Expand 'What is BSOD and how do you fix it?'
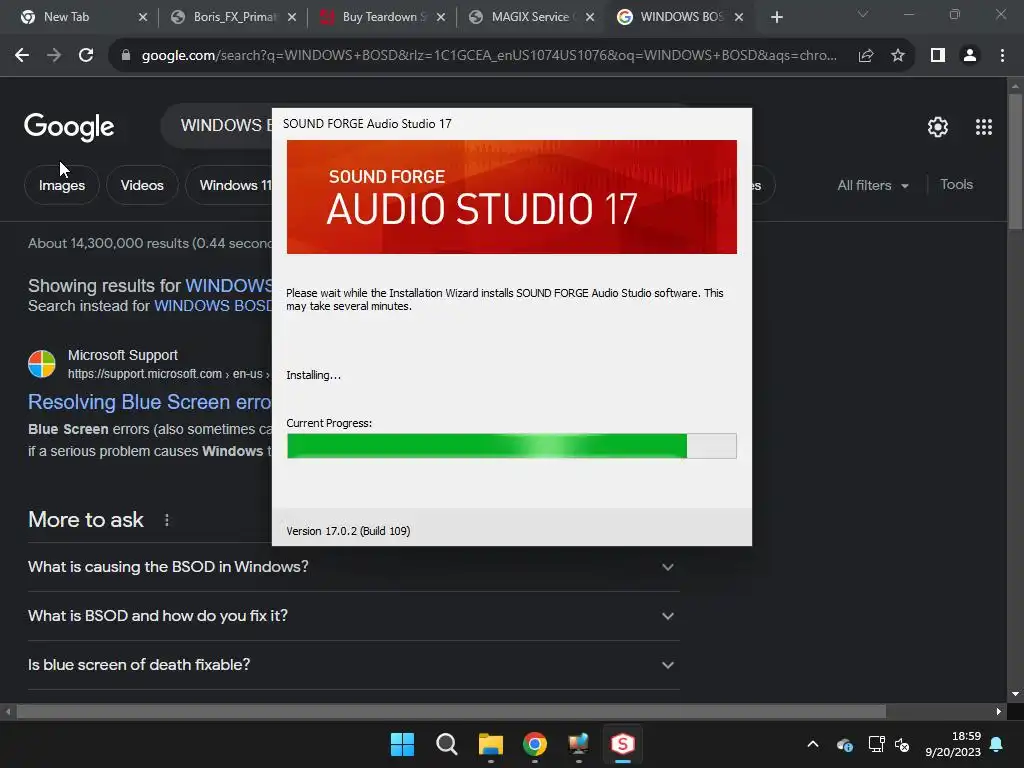 [353, 616]
